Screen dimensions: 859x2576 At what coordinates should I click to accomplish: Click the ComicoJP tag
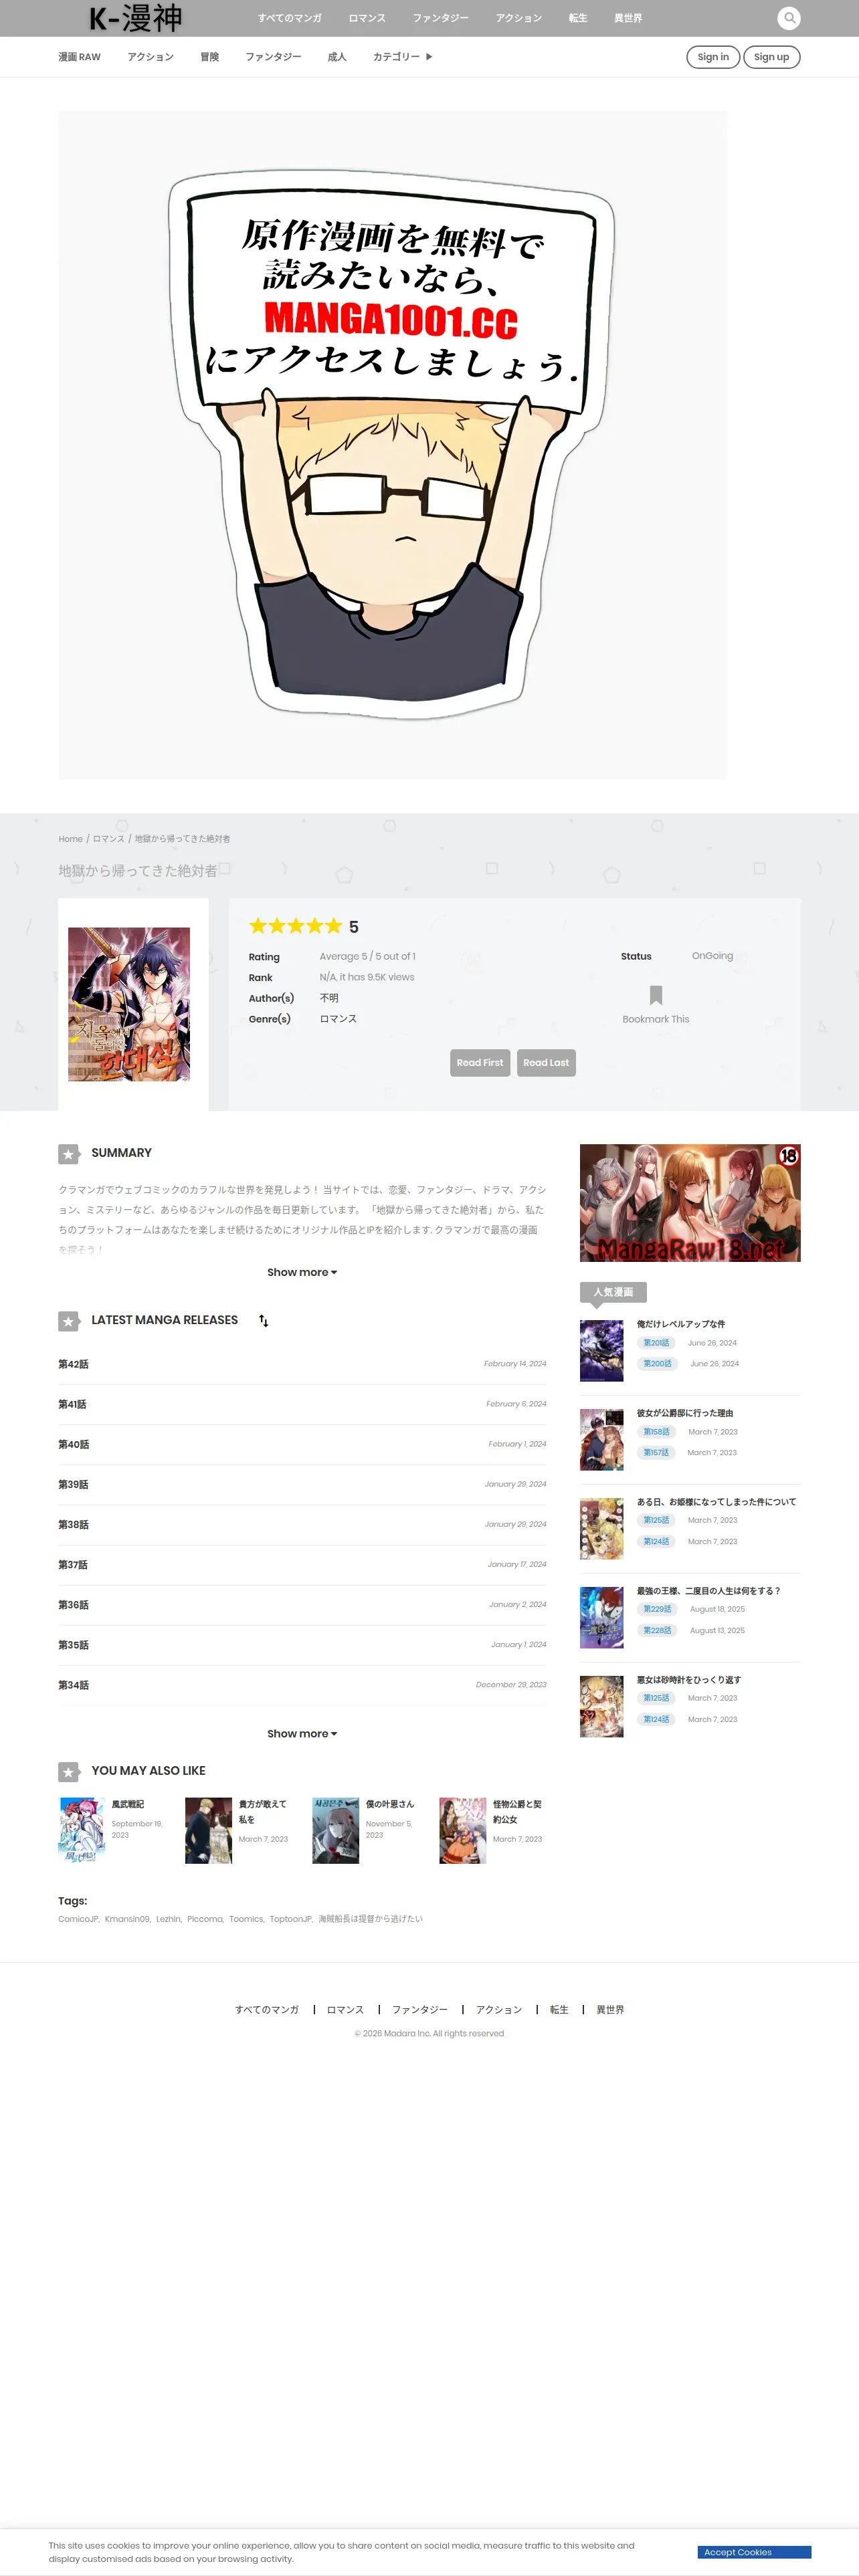[x=78, y=1919]
